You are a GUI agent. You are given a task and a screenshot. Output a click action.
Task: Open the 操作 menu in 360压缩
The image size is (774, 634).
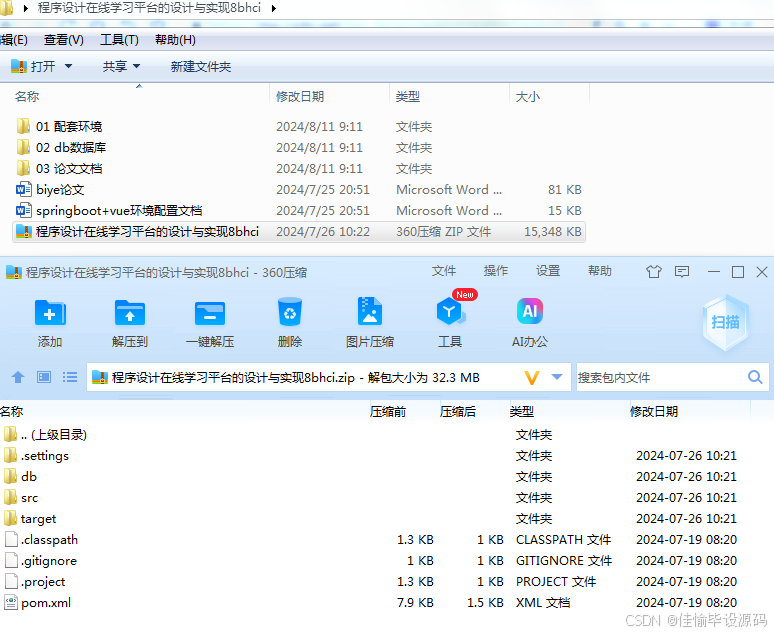coord(496,271)
